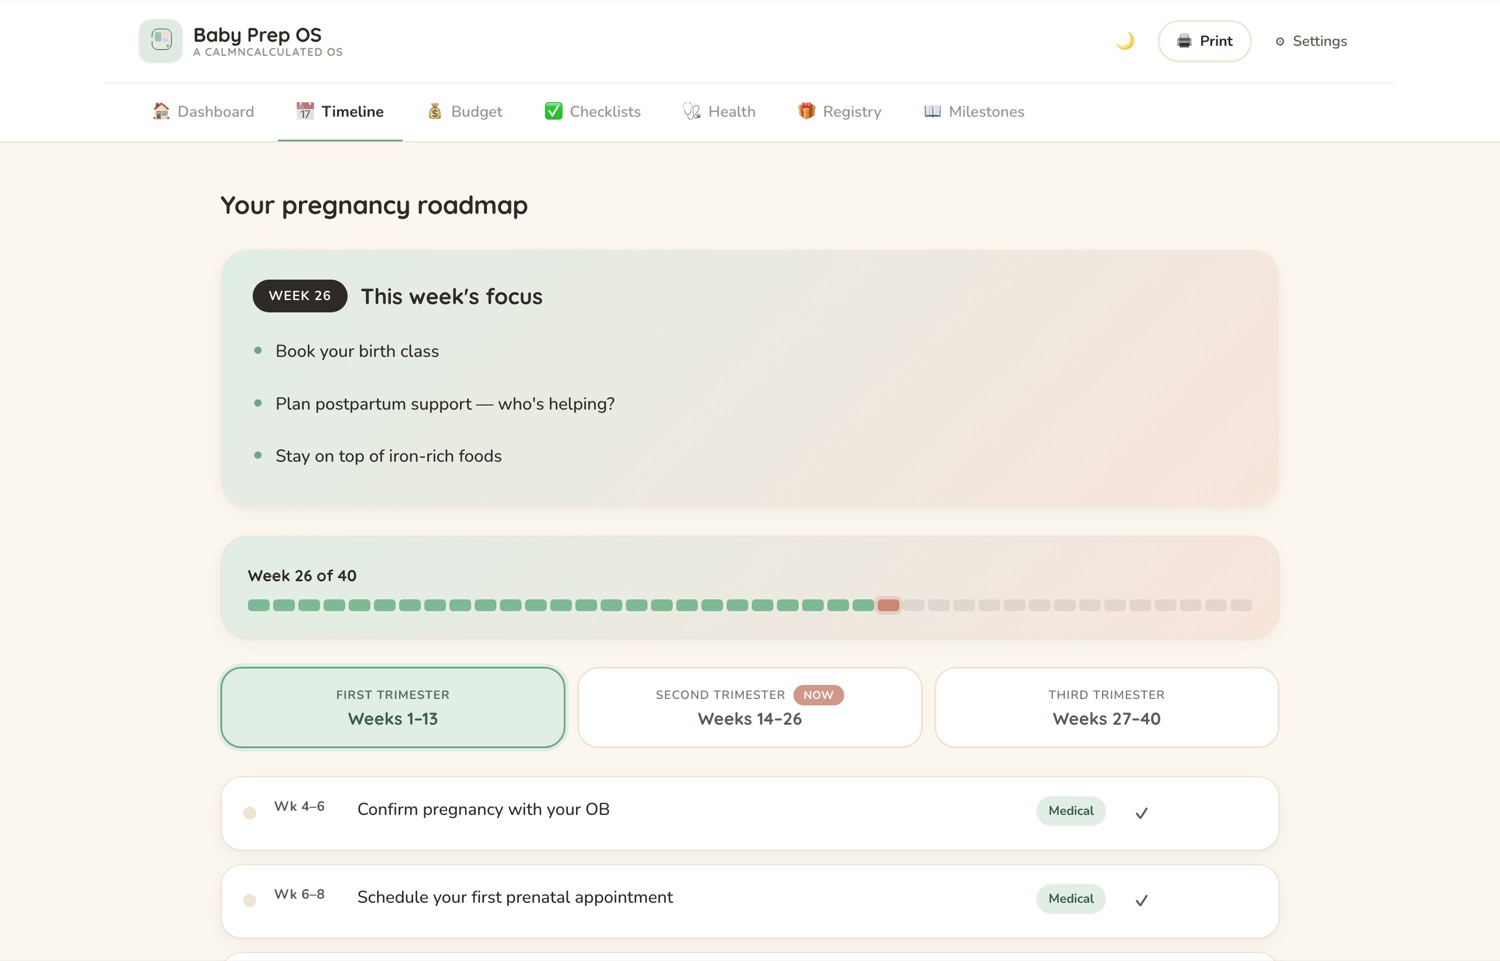Click the house icon on Dashboard tab
The height and width of the screenshot is (961, 1500).
point(161,111)
